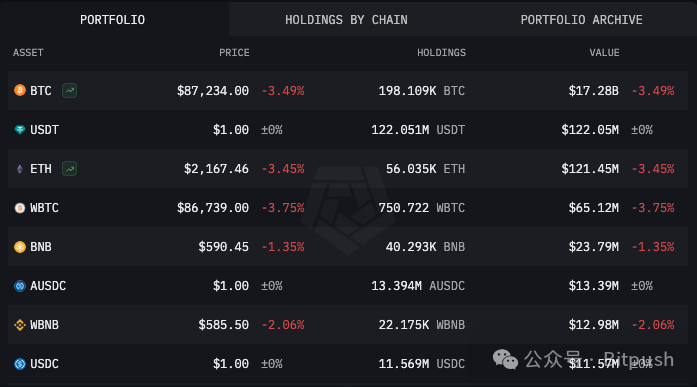Click the ETH price chart icon

(69, 169)
